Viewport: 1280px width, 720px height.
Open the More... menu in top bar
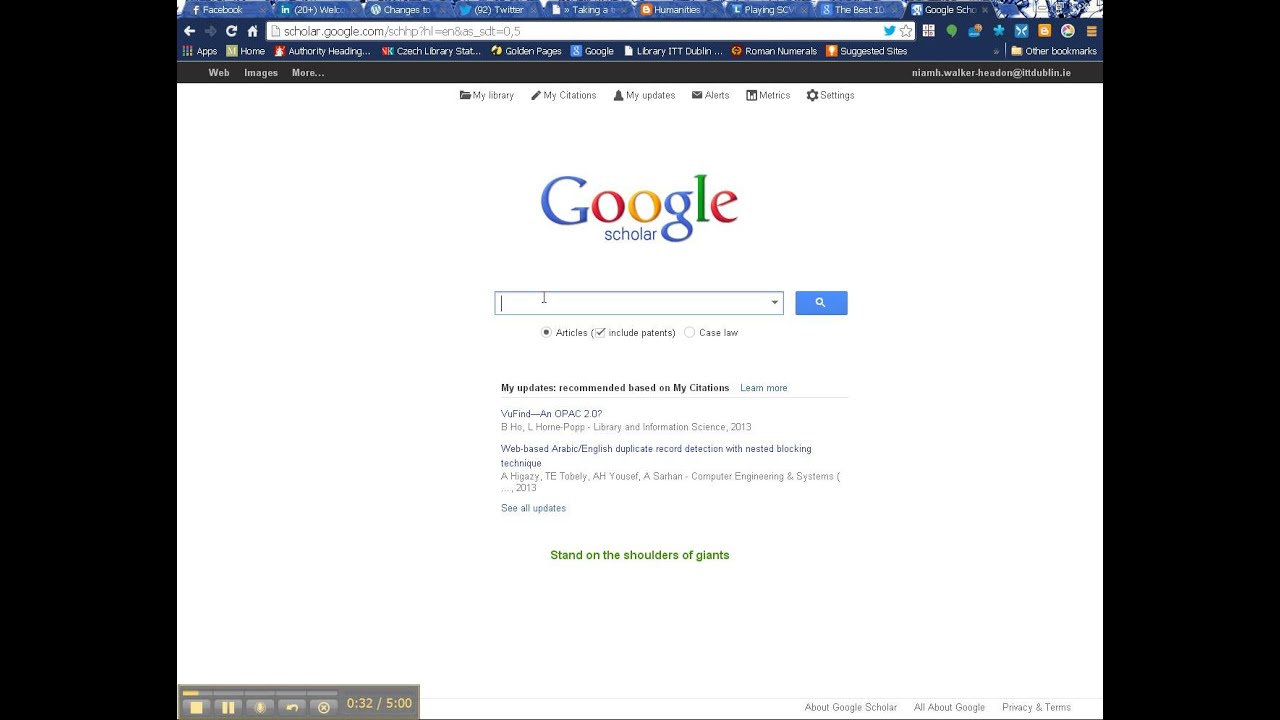(308, 73)
